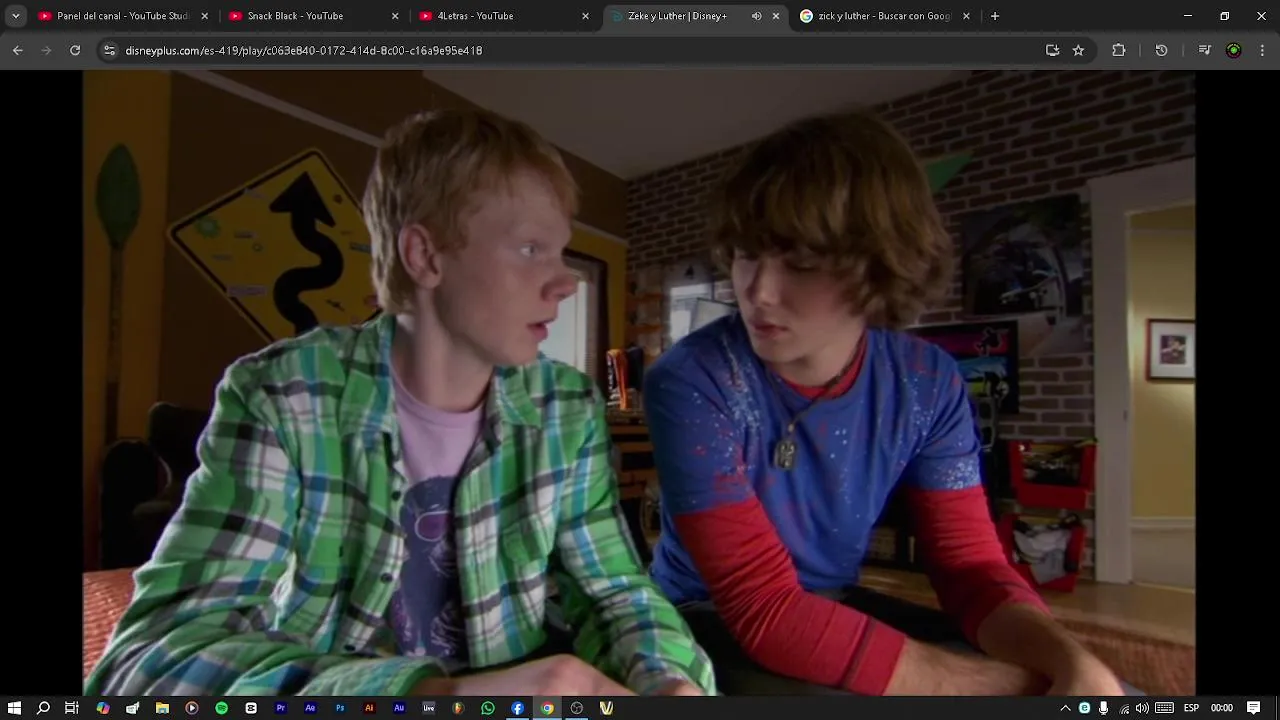Open a new browser tab
Viewport: 1280px width, 720px height.
(994, 16)
